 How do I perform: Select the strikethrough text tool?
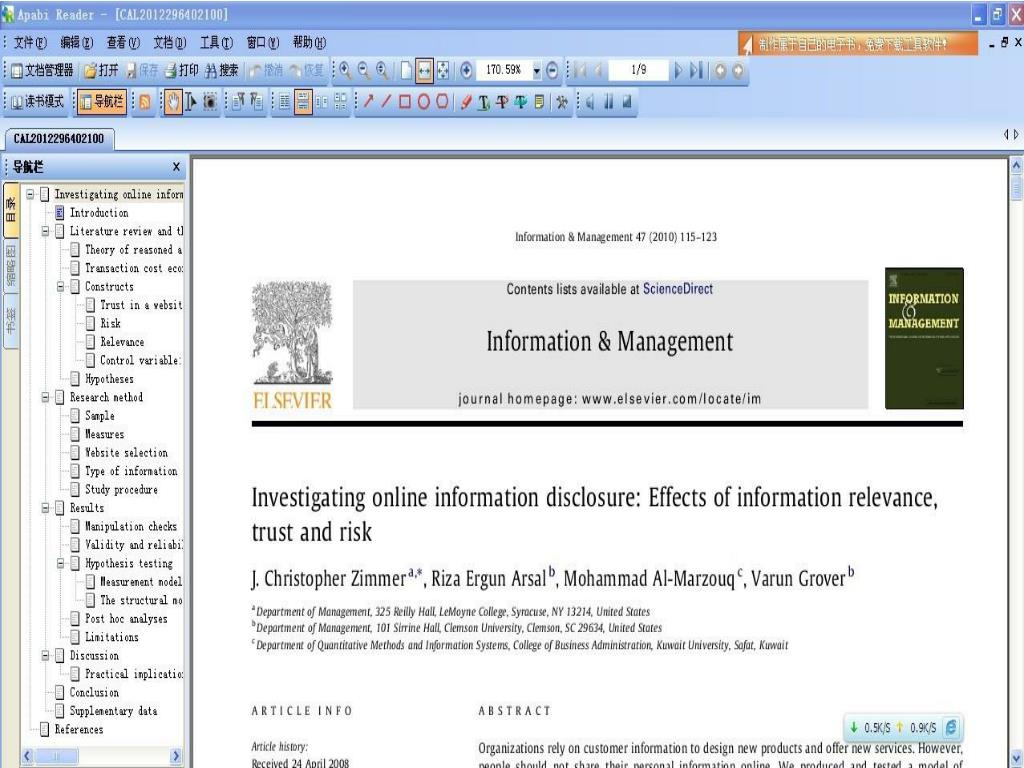pyautogui.click(x=502, y=102)
